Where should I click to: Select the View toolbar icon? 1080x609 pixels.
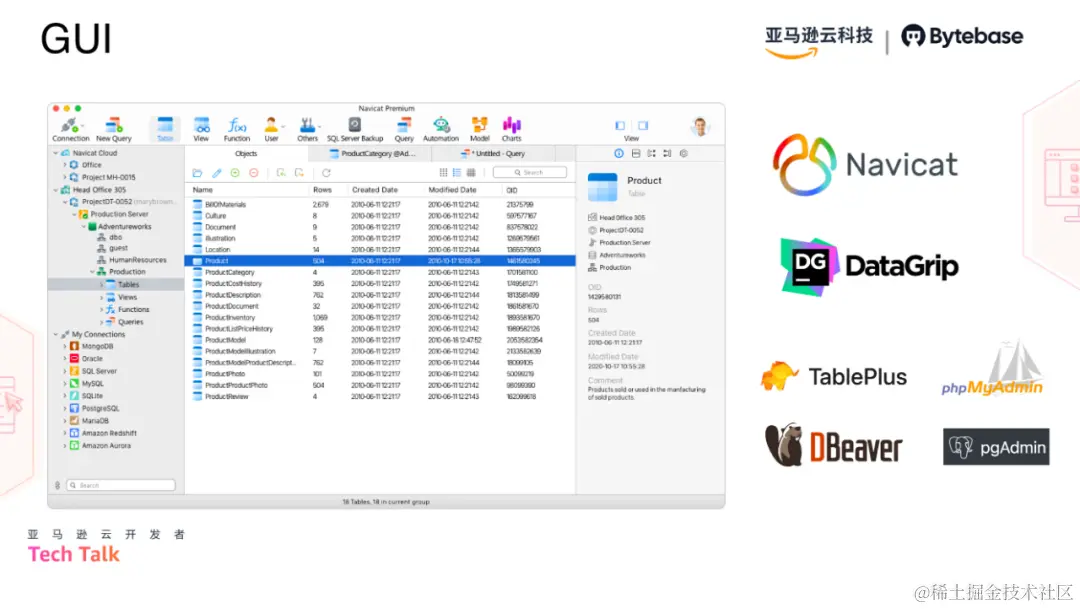tap(201, 127)
